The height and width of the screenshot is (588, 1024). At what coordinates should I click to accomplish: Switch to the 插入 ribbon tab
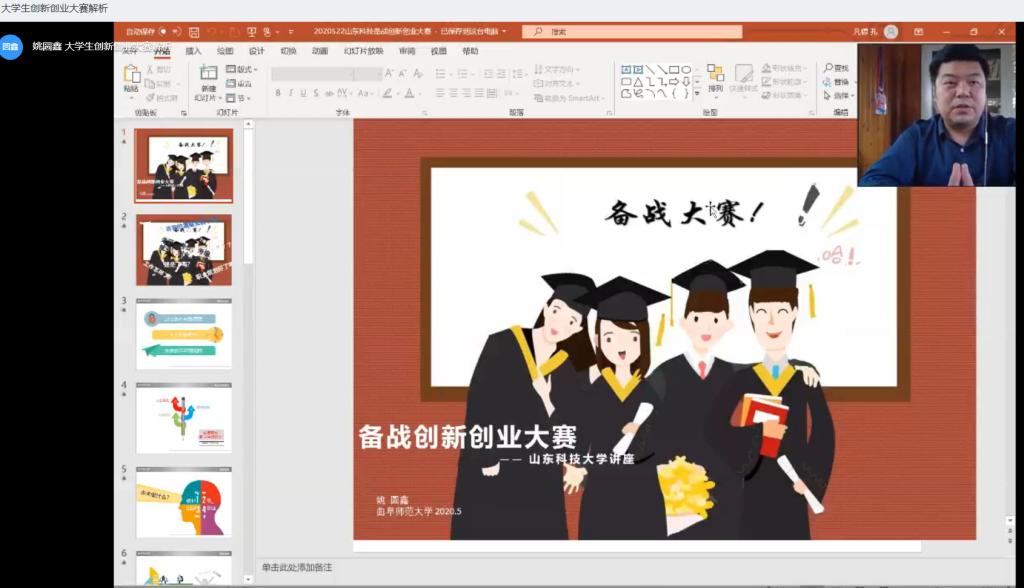193,51
